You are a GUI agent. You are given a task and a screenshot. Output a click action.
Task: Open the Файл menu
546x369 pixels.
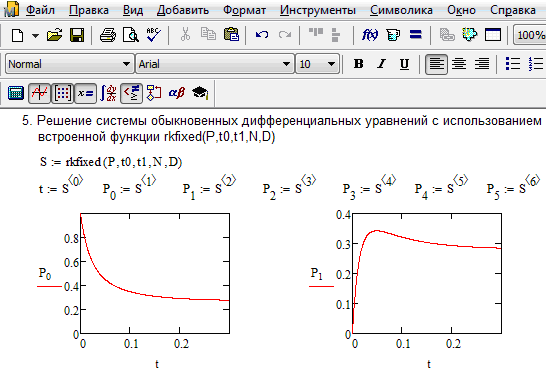click(40, 10)
